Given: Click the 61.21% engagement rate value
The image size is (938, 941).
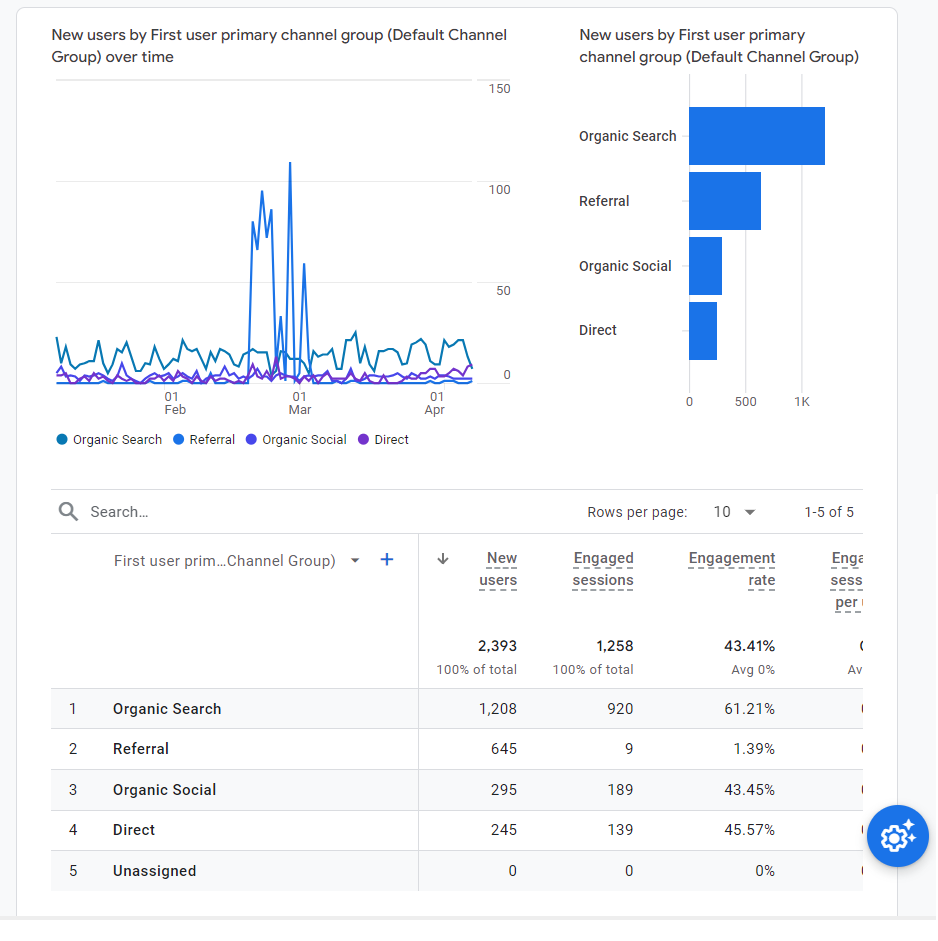Looking at the screenshot, I should click(750, 709).
